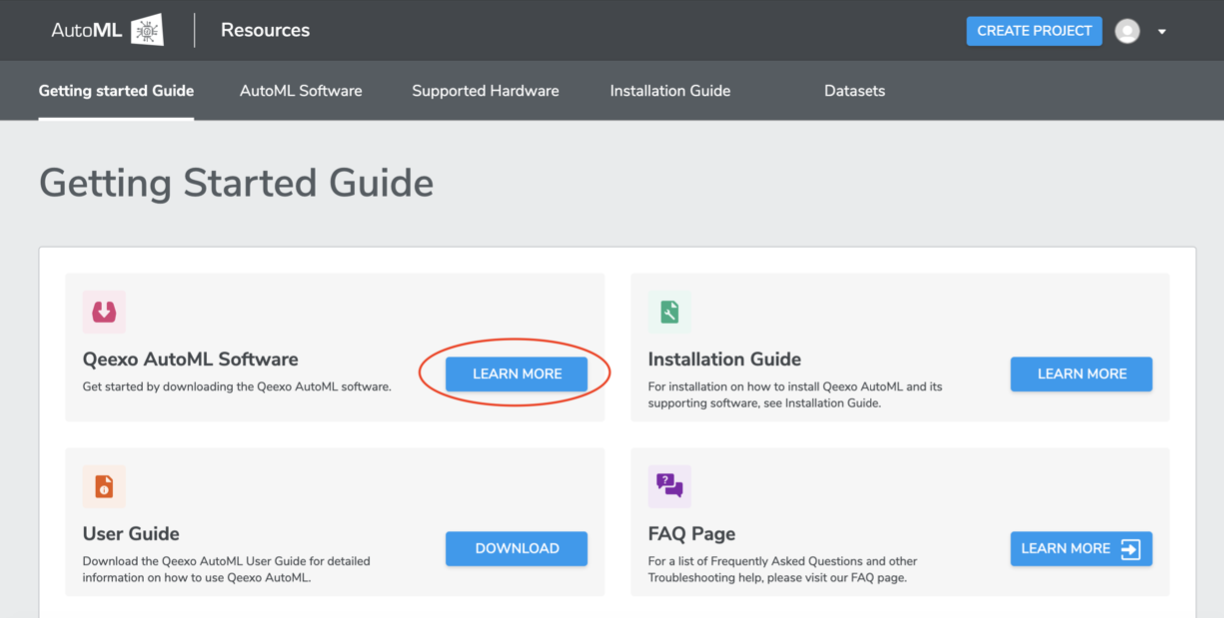Click the purple FAQ chat bubbles icon
This screenshot has width=1224, height=618.
669,487
